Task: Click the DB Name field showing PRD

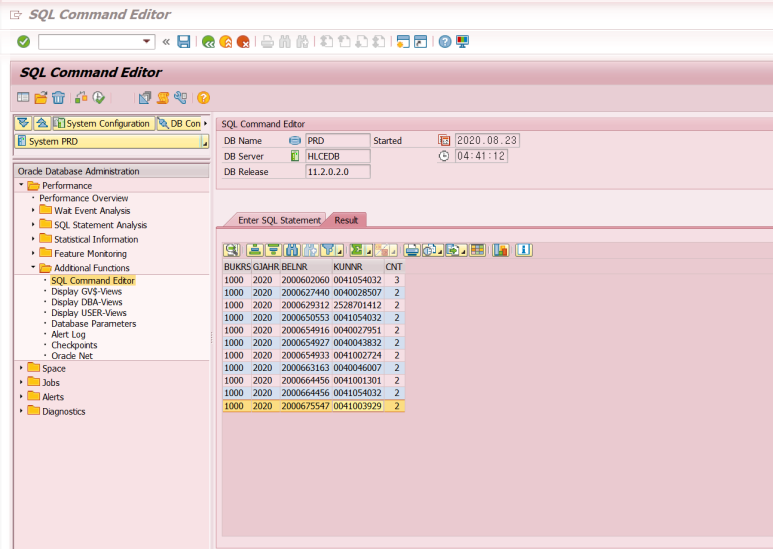Action: [x=336, y=141]
